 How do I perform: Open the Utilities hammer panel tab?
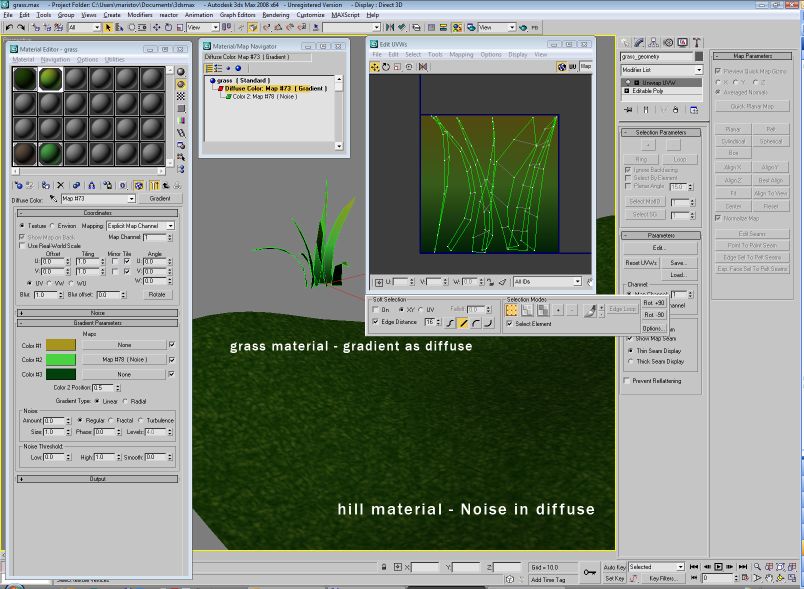[696, 43]
